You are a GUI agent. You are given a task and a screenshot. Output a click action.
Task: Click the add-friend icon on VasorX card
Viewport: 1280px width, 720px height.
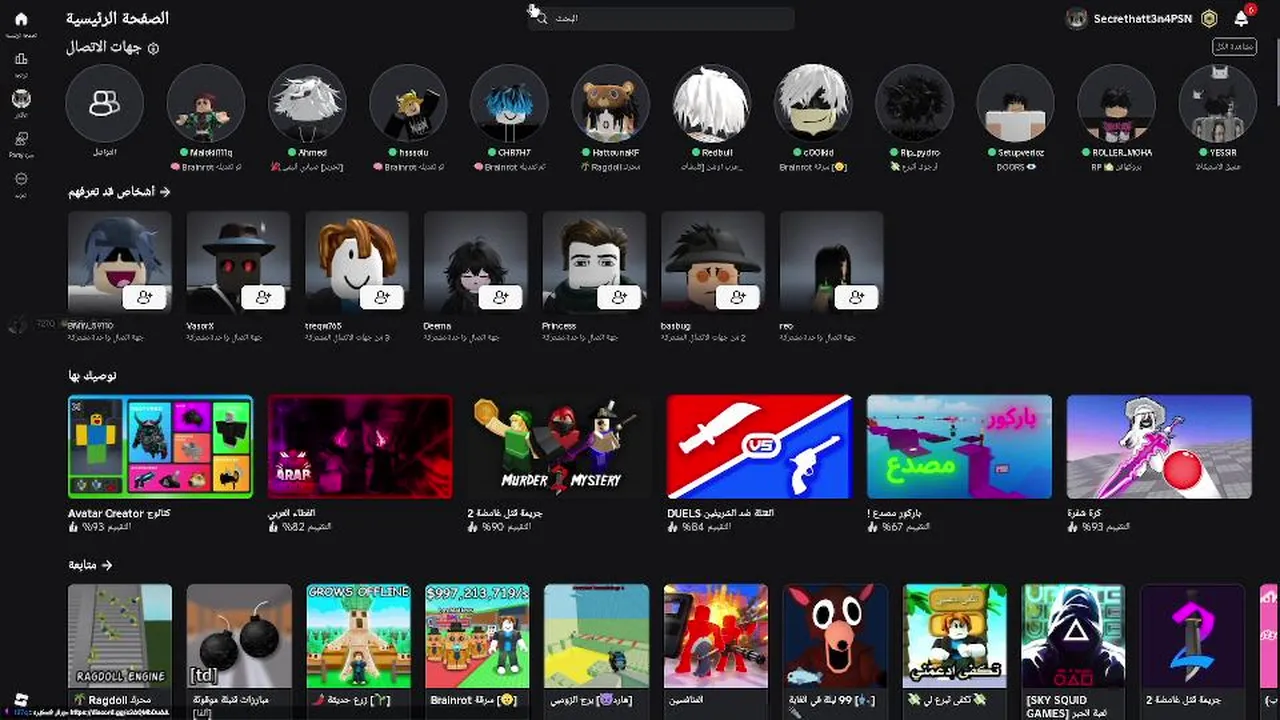pos(264,297)
